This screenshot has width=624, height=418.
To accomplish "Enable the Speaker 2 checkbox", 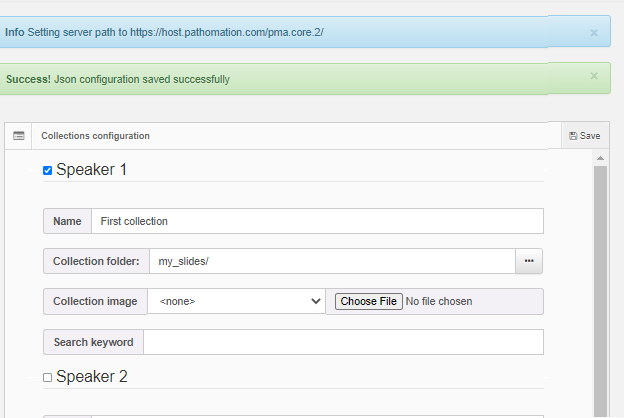I will click(47, 378).
